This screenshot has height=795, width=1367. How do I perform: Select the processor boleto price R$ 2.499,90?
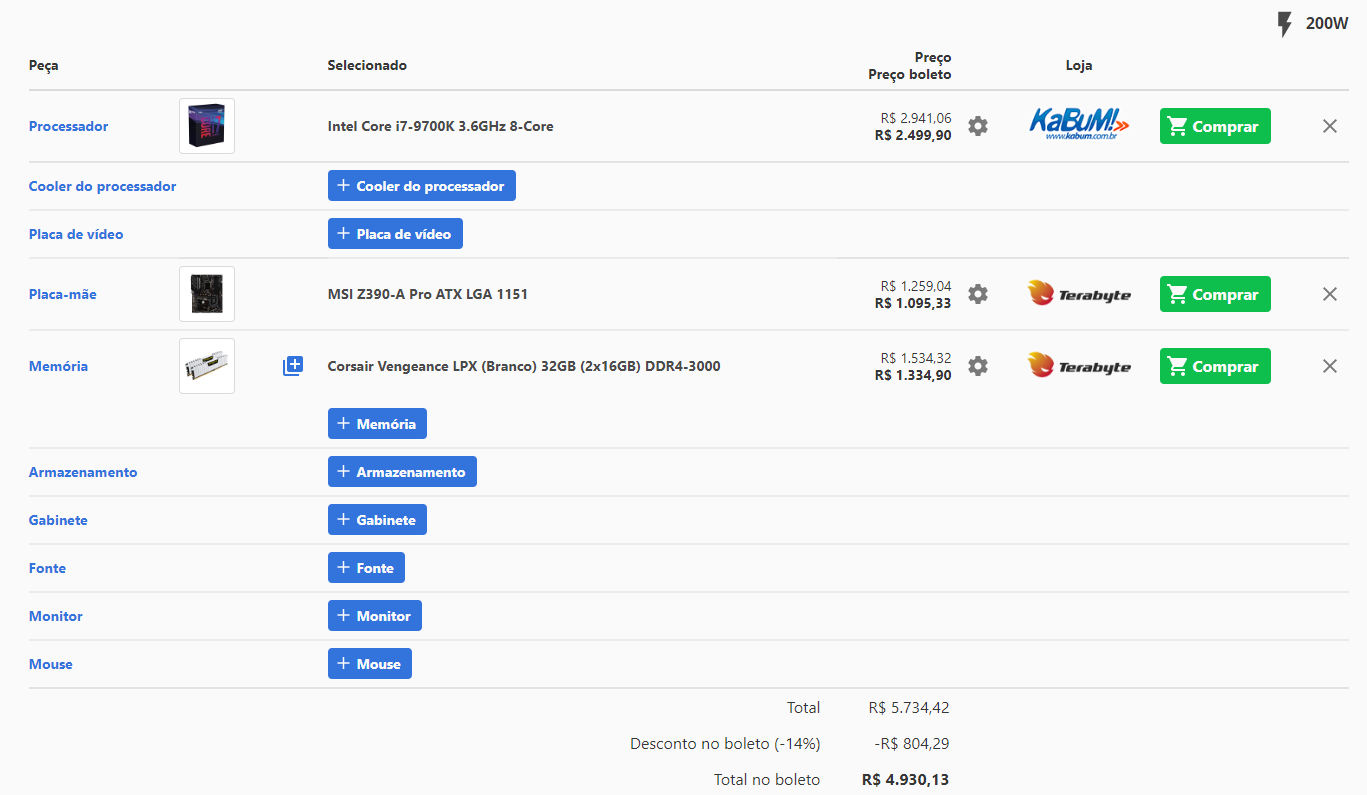coord(913,135)
